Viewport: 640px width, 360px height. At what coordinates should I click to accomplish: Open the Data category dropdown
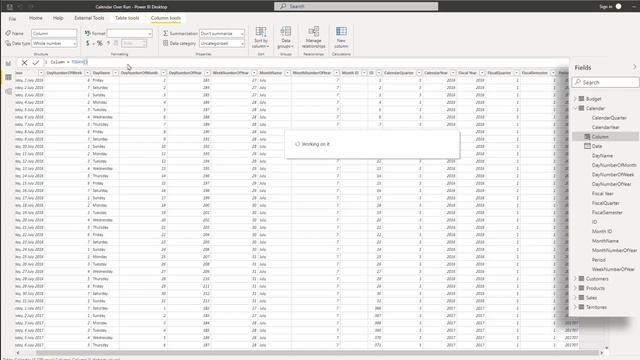[x=222, y=43]
